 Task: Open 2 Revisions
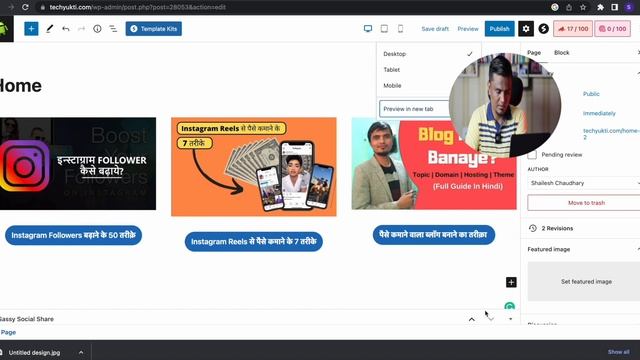click(557, 228)
